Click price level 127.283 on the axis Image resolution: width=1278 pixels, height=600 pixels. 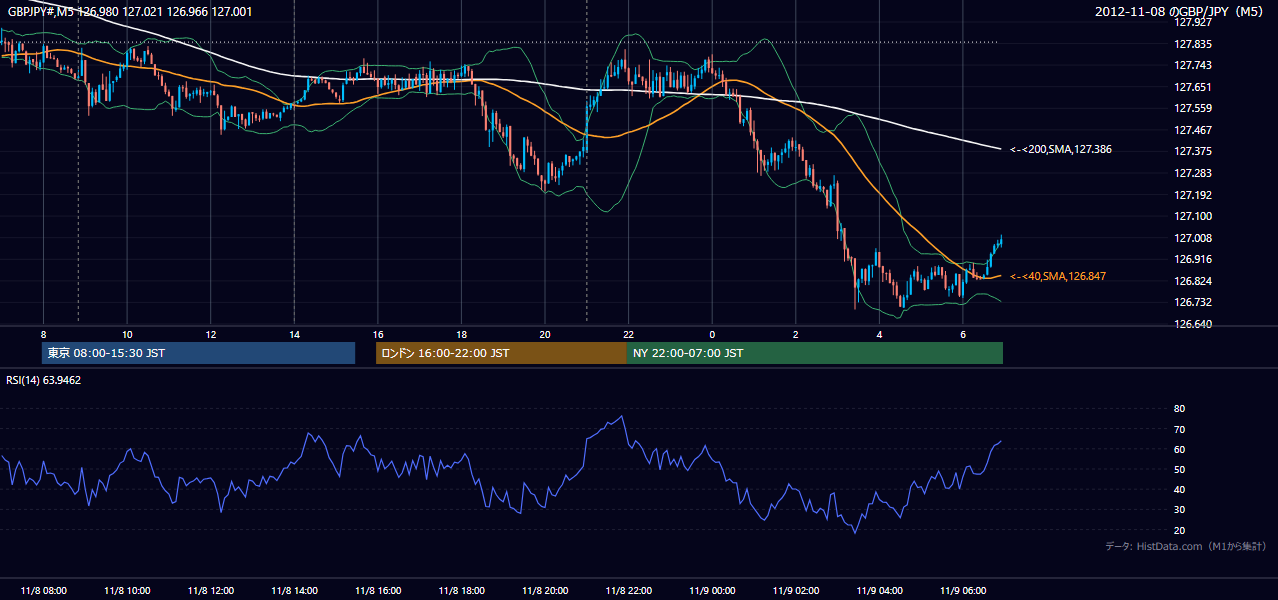1193,173
